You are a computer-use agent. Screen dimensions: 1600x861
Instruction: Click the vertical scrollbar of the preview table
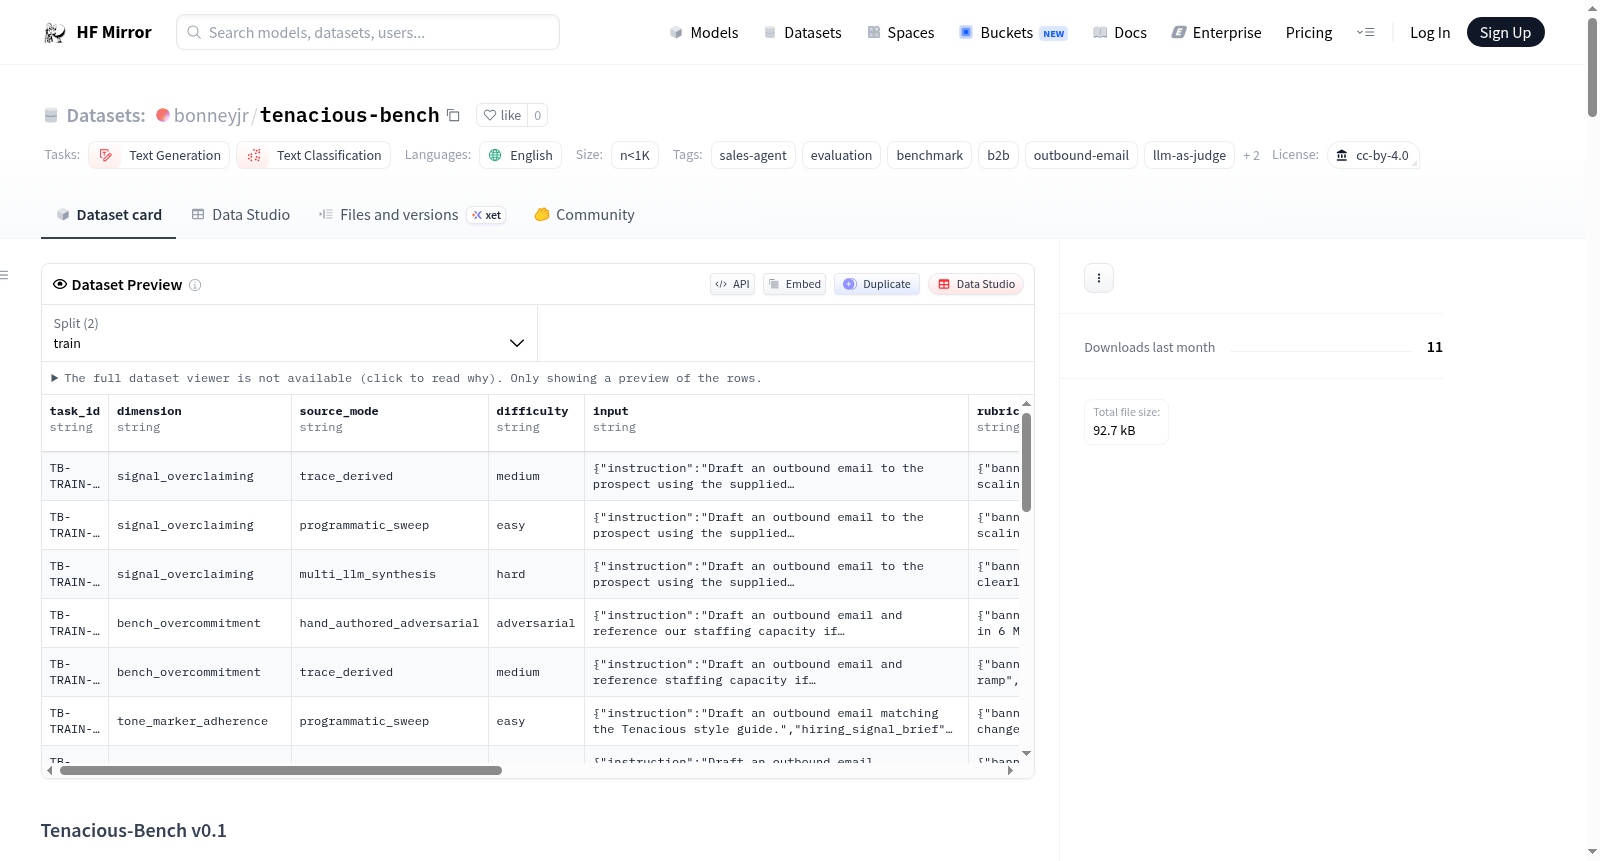click(x=1026, y=462)
